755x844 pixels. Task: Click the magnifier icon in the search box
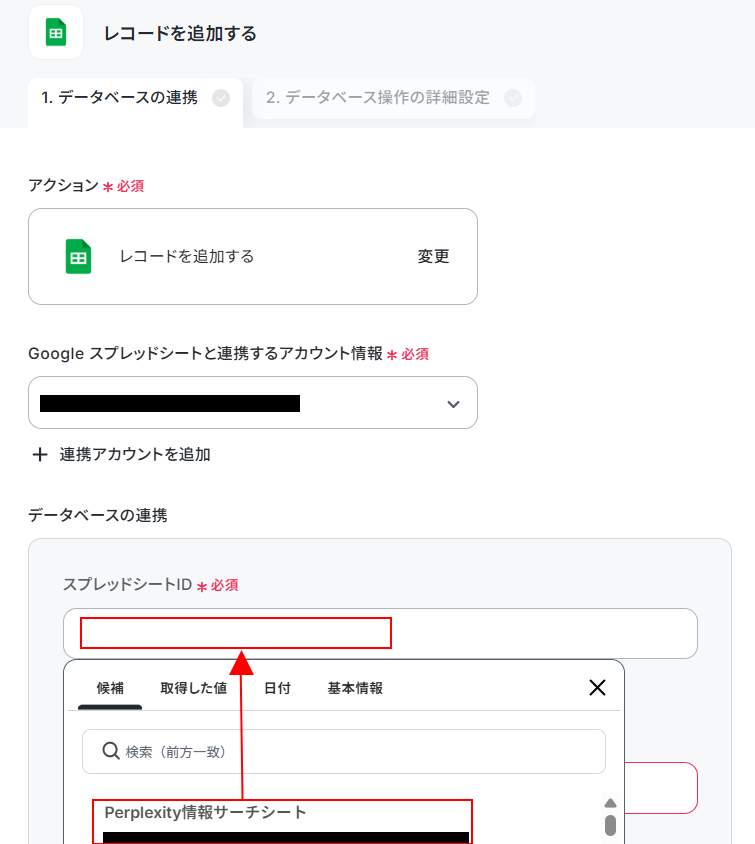110,750
